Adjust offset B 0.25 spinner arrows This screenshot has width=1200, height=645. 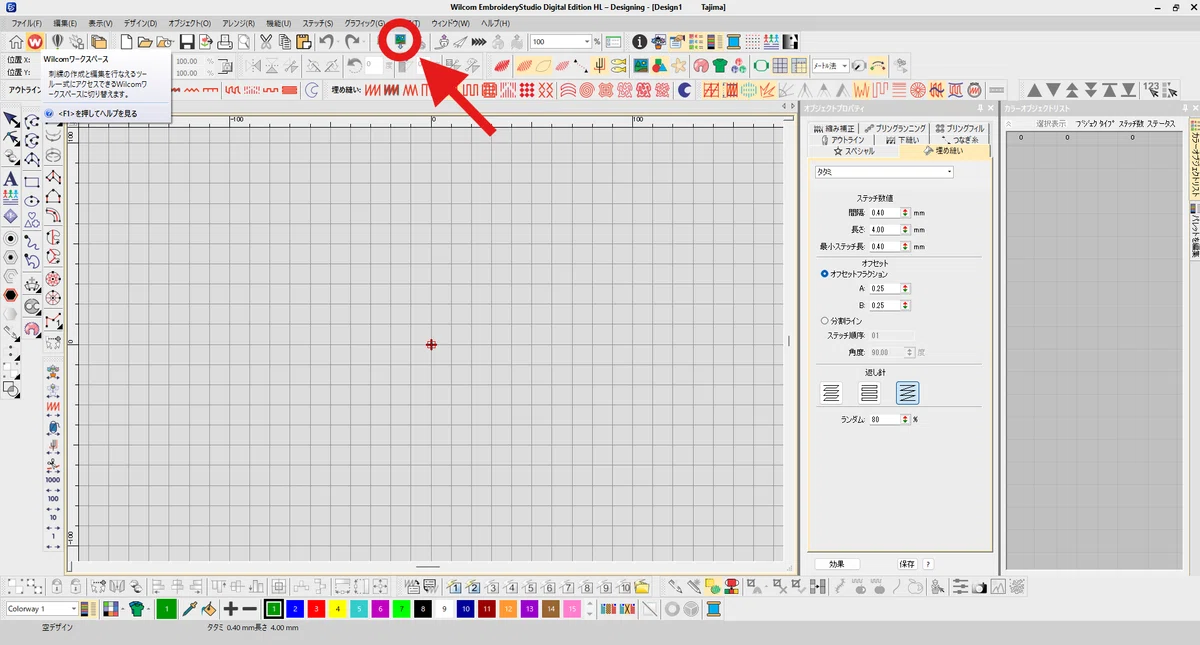pos(905,305)
